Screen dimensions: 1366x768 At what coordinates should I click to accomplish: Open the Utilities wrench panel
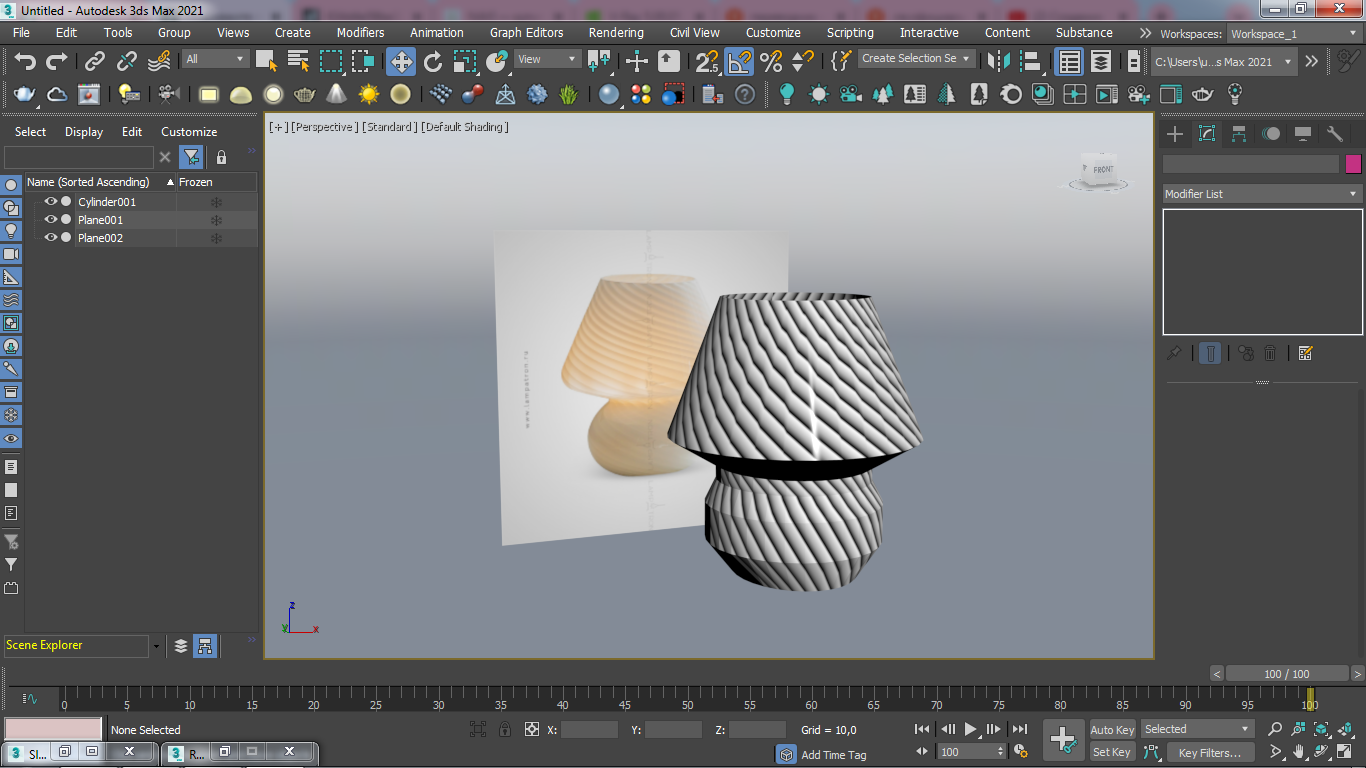1335,134
